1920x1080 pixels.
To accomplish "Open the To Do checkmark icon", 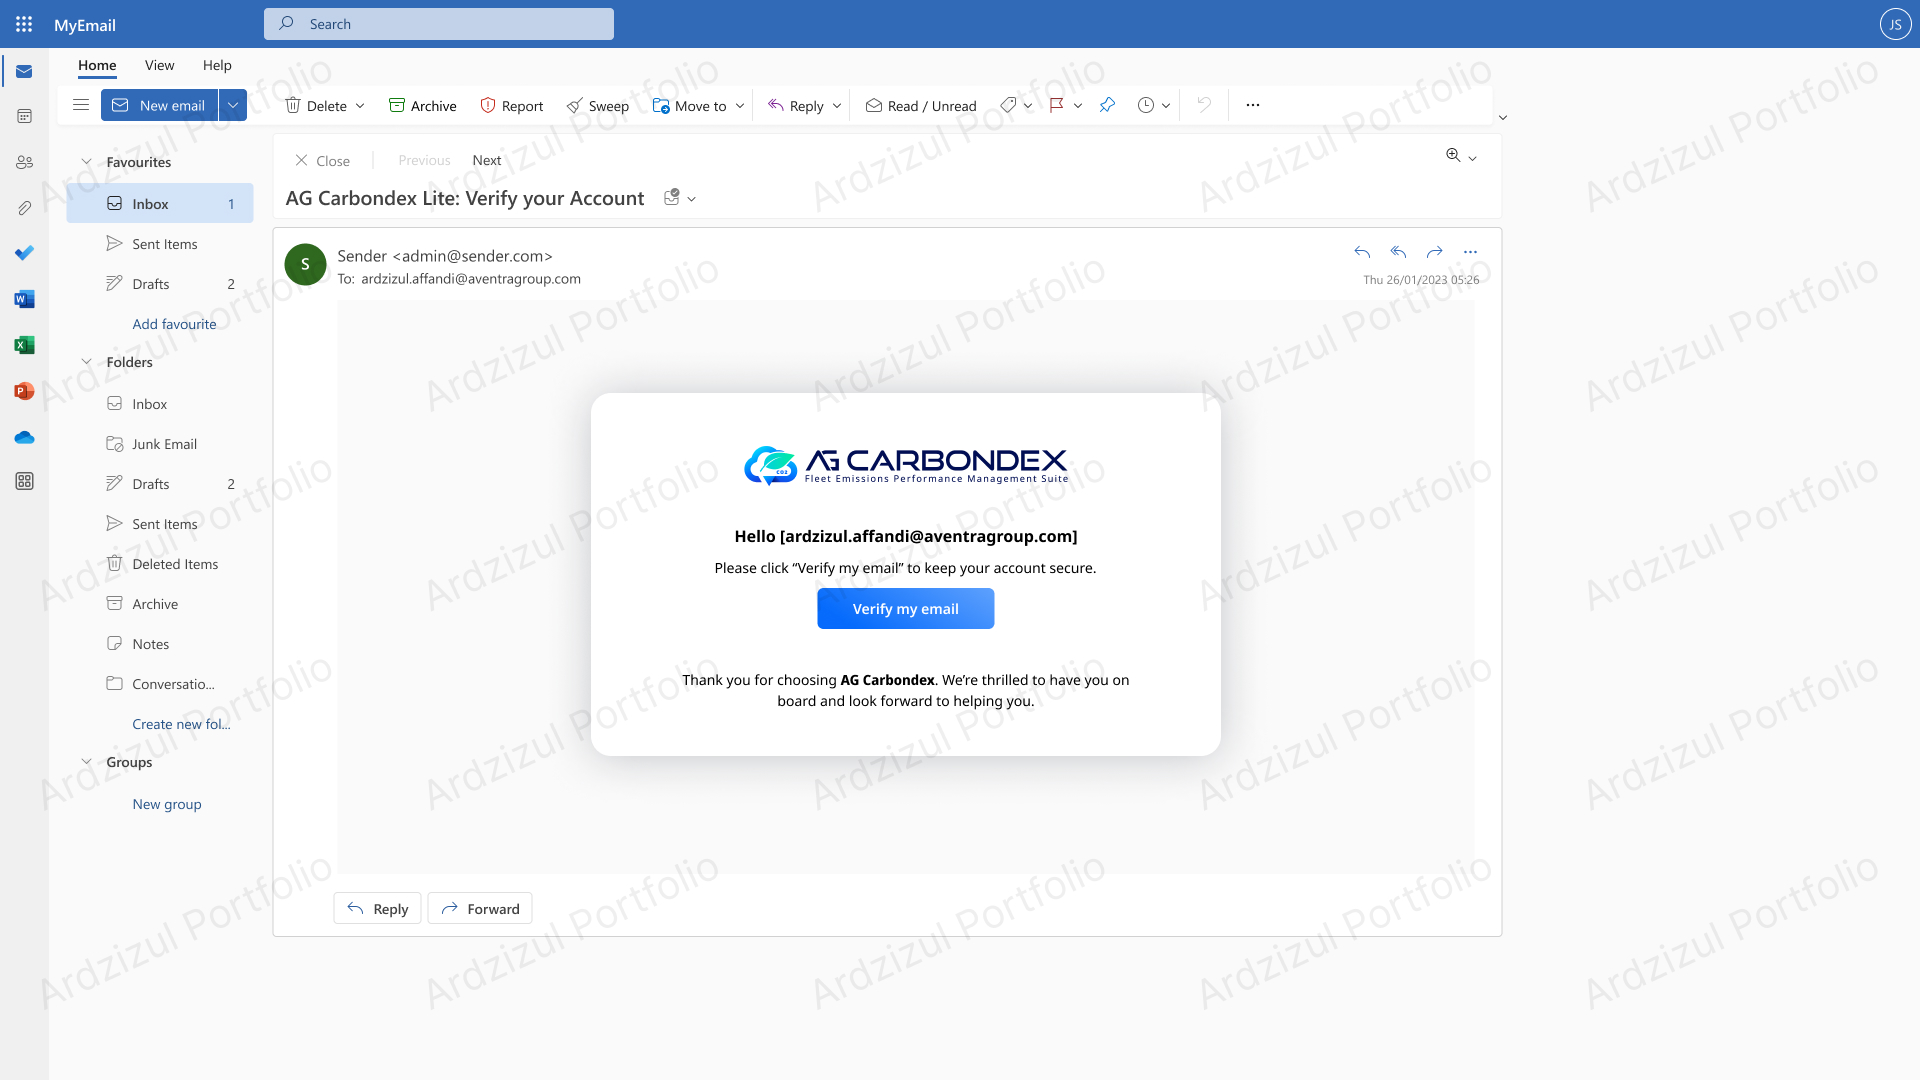I will [x=24, y=253].
